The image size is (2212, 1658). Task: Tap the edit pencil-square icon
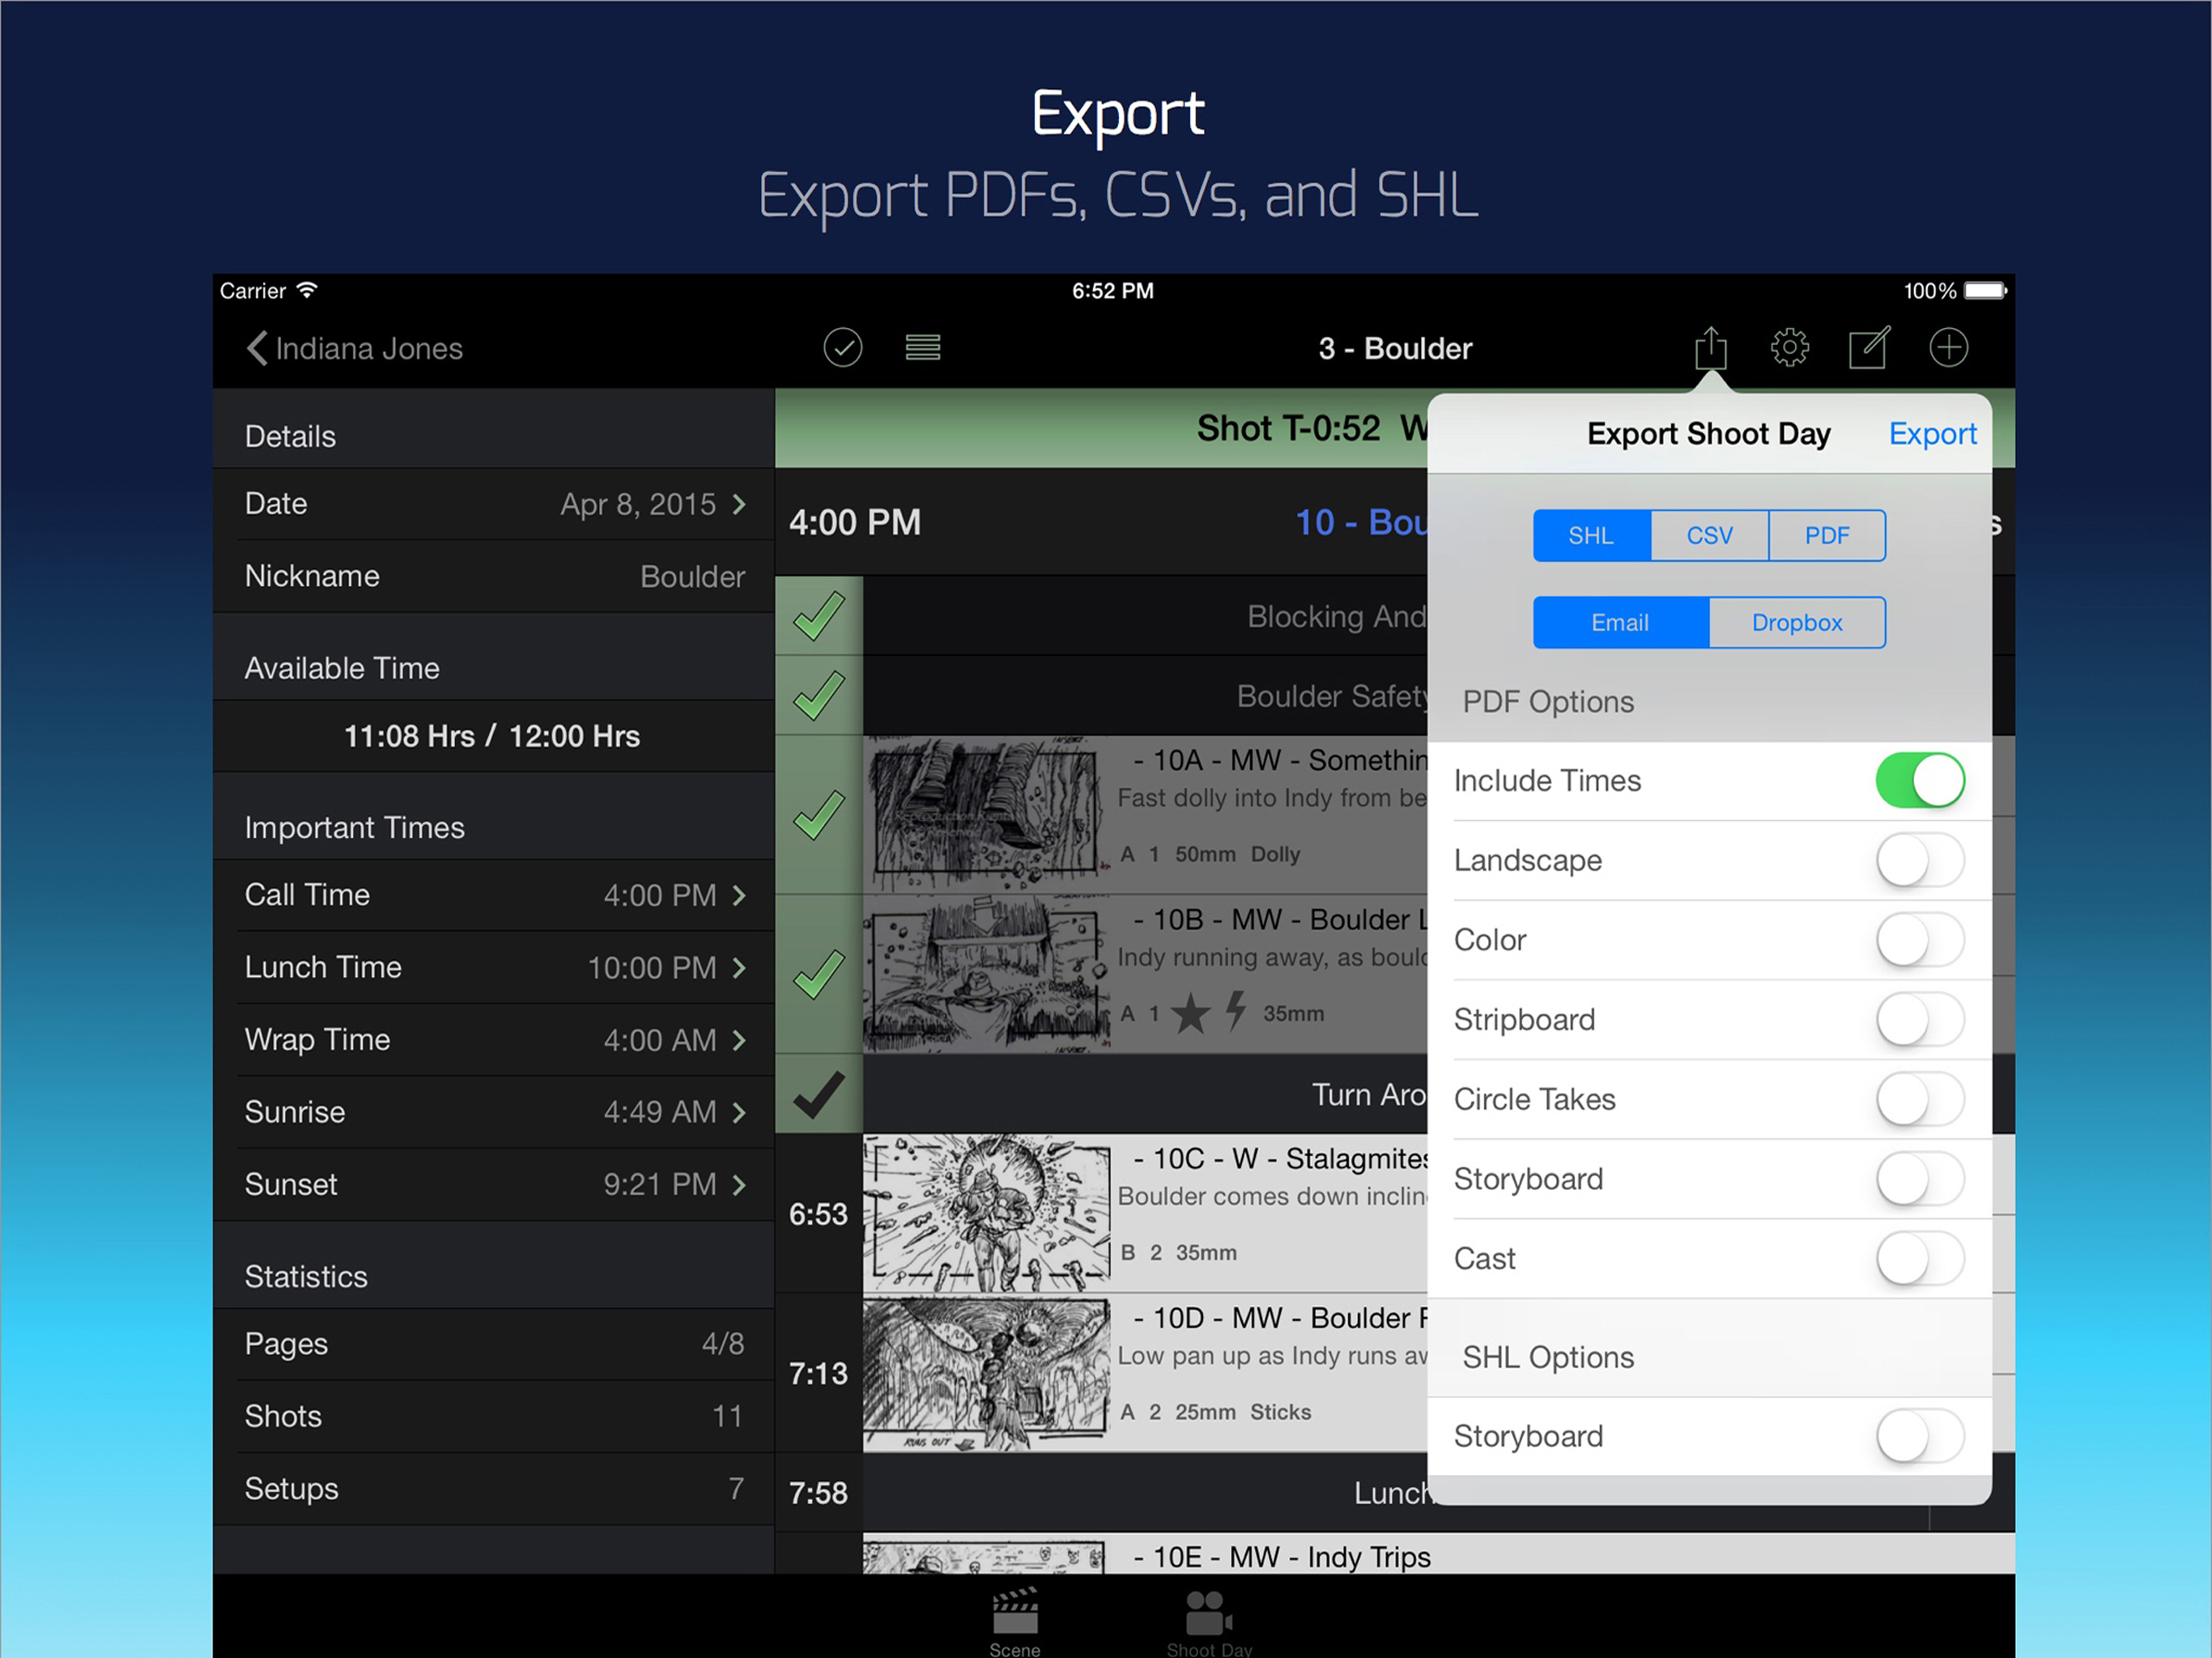pos(1868,348)
